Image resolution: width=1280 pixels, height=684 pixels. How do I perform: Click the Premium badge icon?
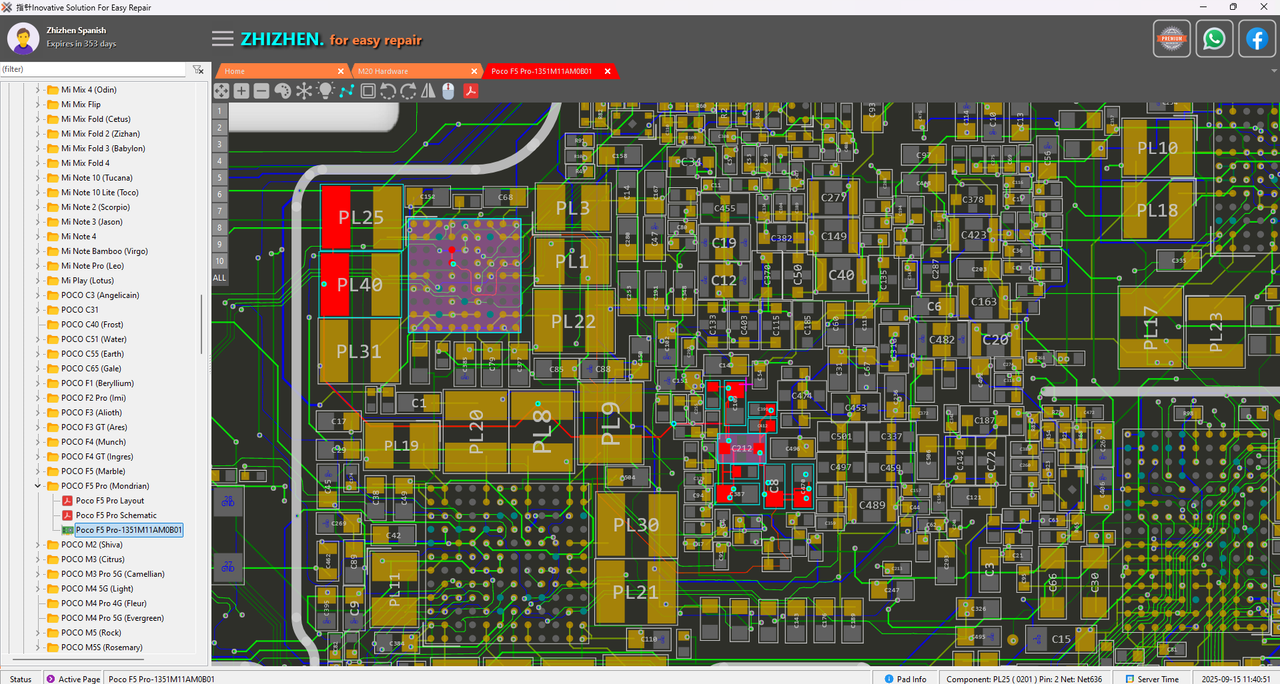1172,39
